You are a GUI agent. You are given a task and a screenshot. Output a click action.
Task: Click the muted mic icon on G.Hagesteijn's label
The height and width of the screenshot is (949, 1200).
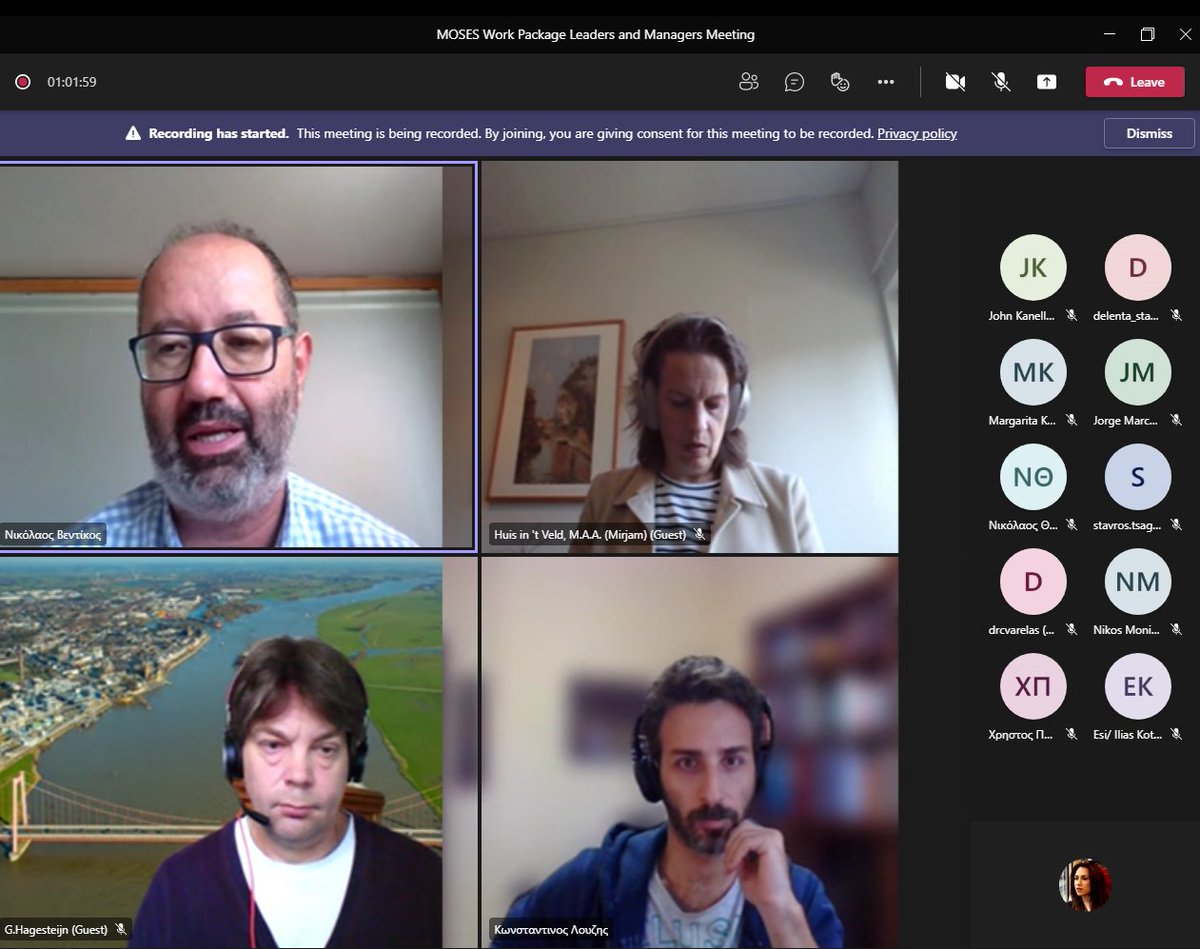121,930
